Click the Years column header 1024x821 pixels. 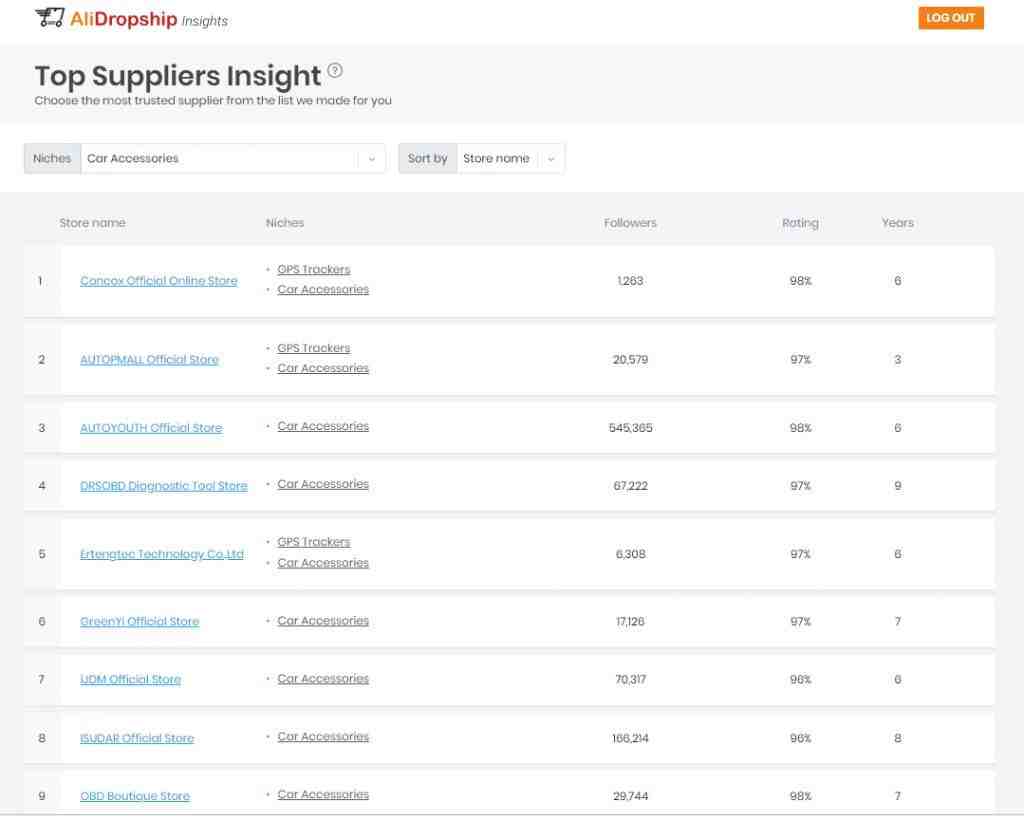coord(897,223)
